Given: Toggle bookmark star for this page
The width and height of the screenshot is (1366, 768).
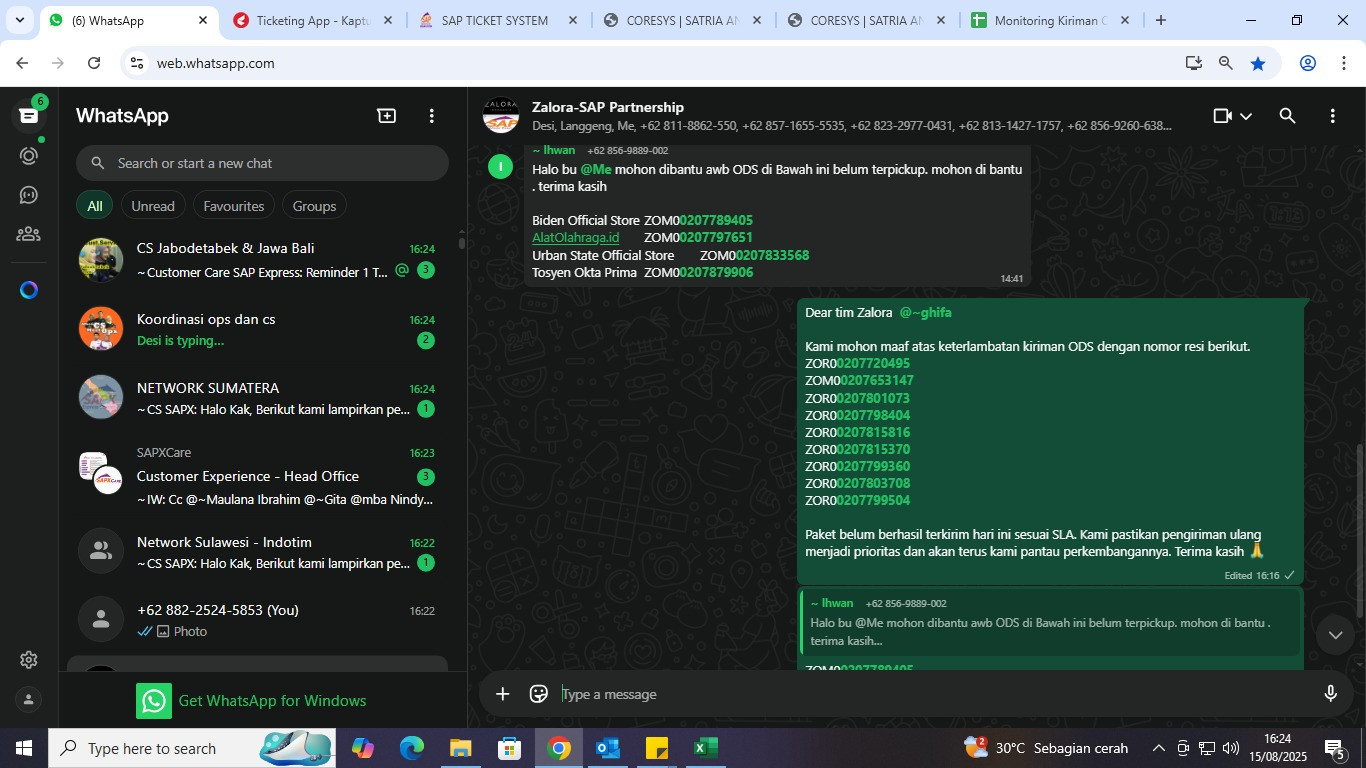Looking at the screenshot, I should tap(1258, 63).
